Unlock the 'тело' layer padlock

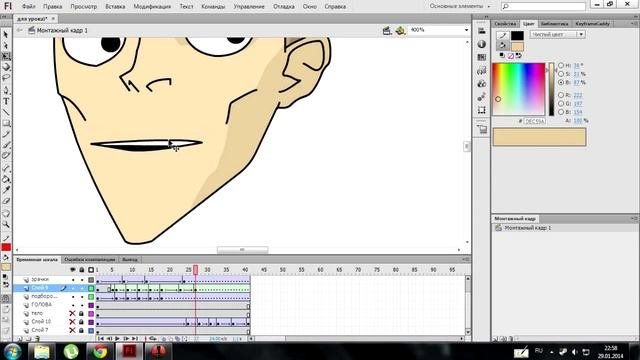pyautogui.click(x=81, y=313)
